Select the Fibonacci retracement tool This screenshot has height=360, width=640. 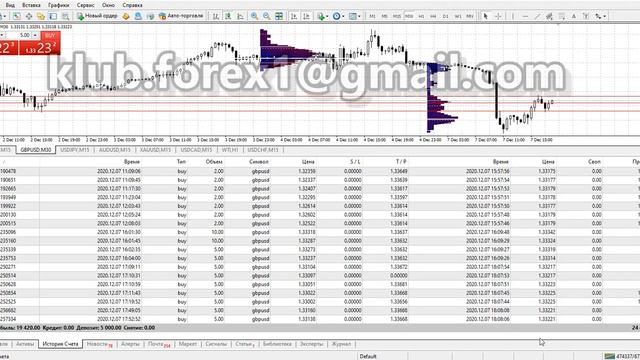(562, 16)
